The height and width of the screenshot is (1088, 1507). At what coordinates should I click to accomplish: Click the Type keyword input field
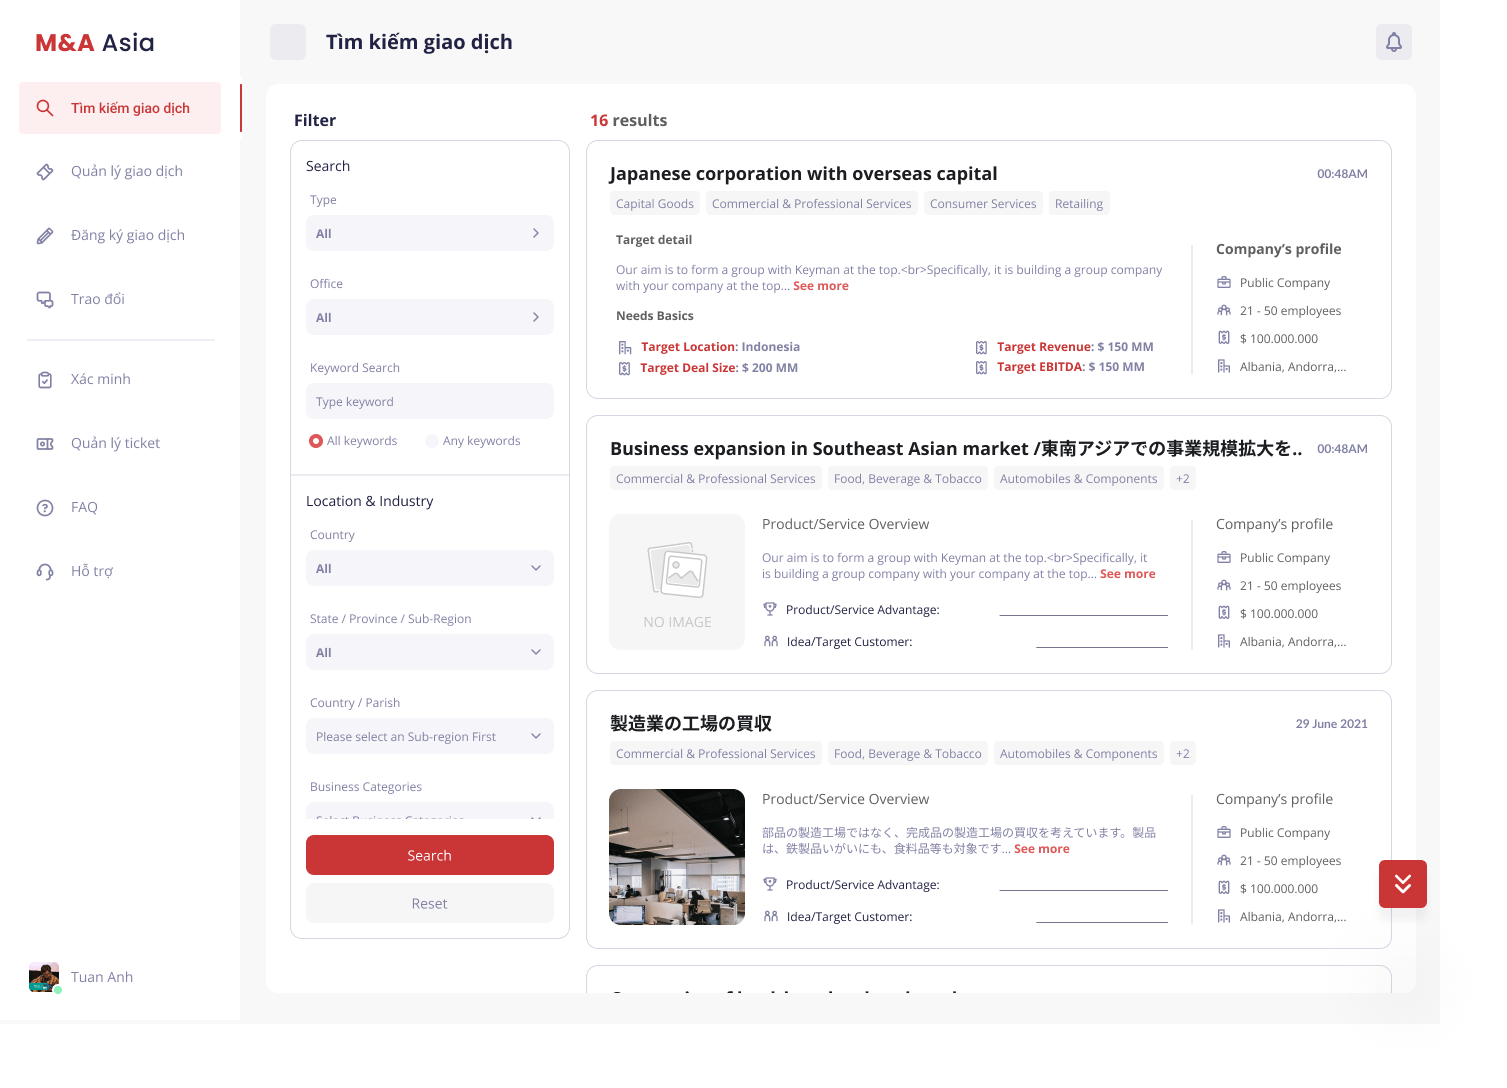(430, 401)
